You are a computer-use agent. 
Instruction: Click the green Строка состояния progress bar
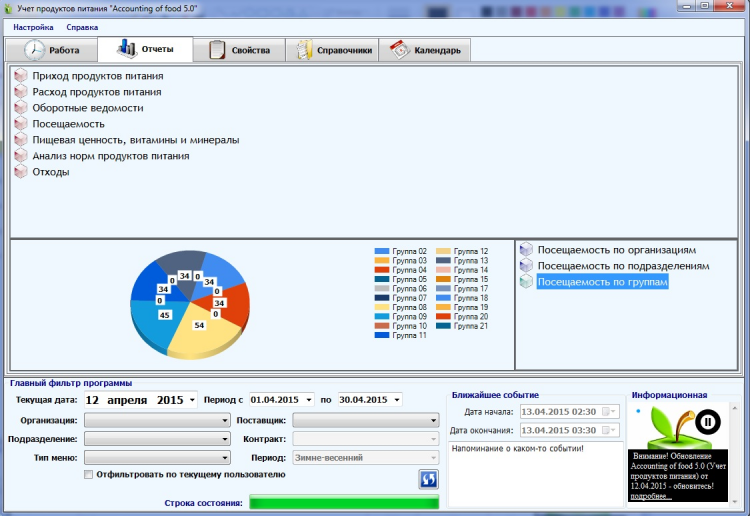tap(344, 503)
